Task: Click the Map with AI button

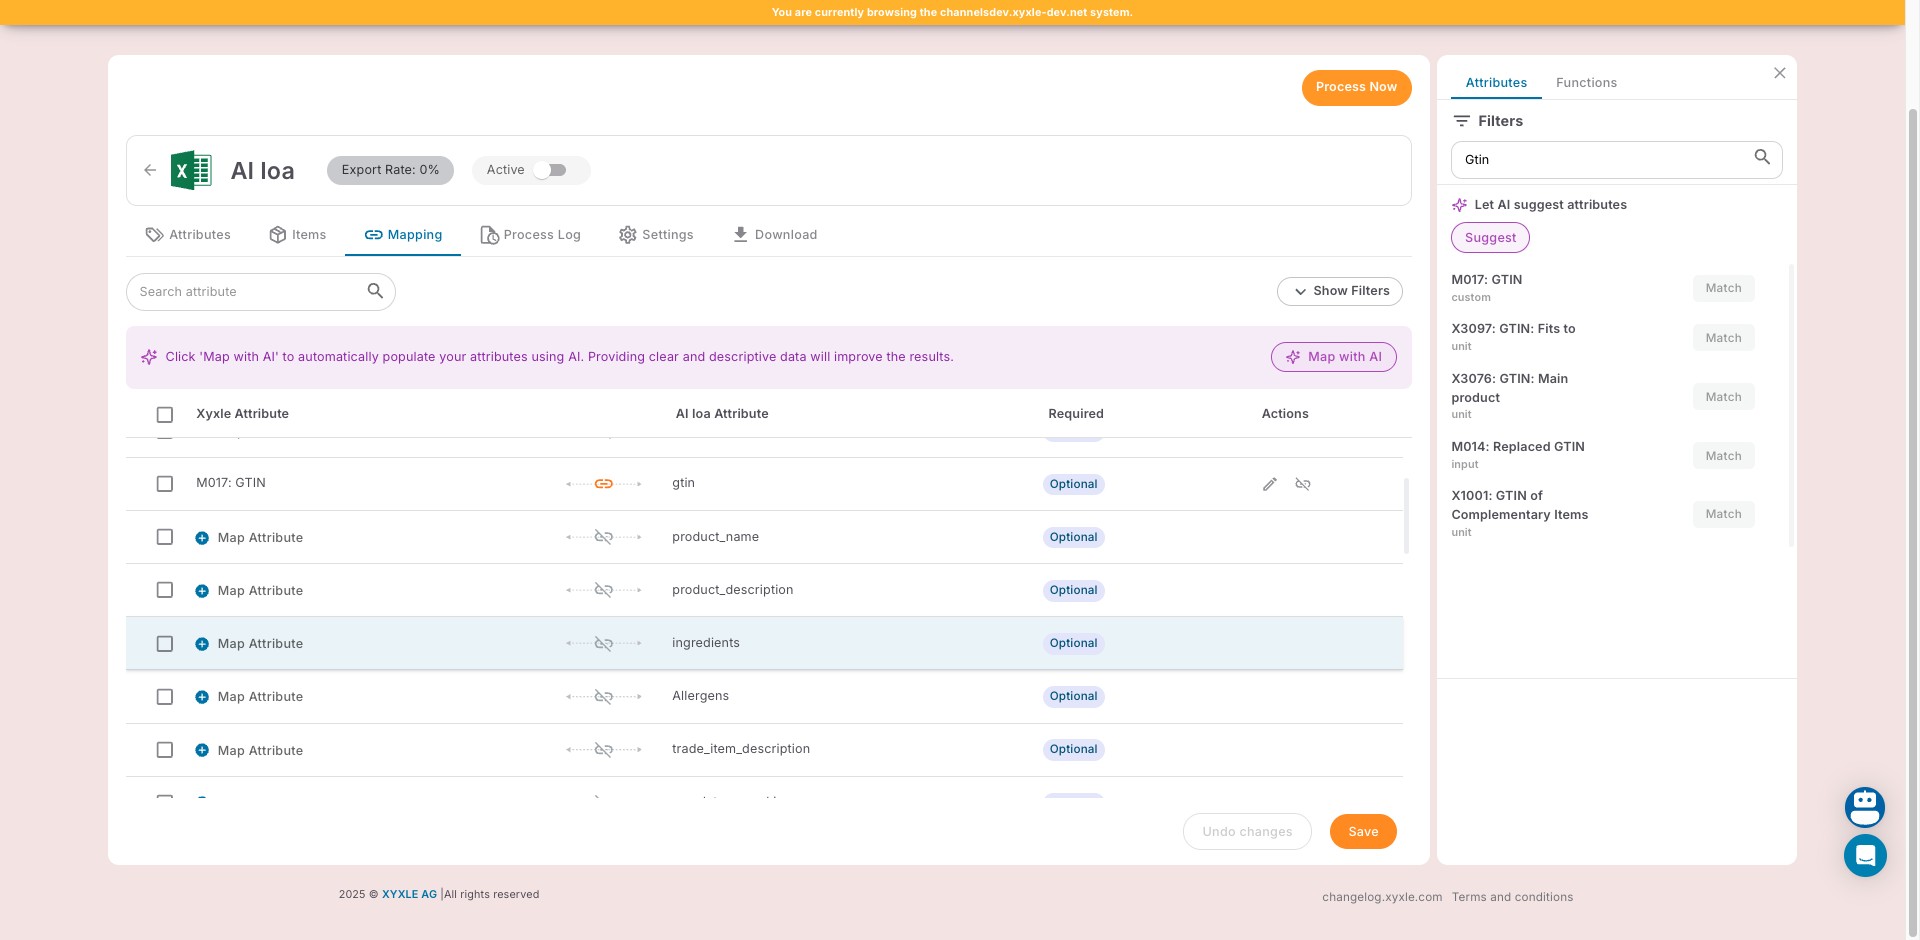Action: point(1334,357)
